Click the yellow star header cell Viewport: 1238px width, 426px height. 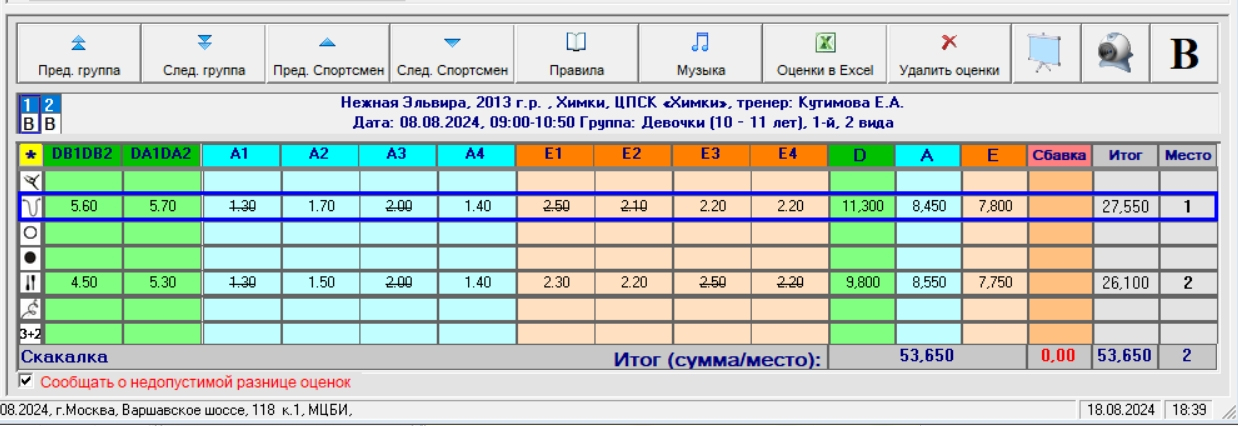point(29,156)
